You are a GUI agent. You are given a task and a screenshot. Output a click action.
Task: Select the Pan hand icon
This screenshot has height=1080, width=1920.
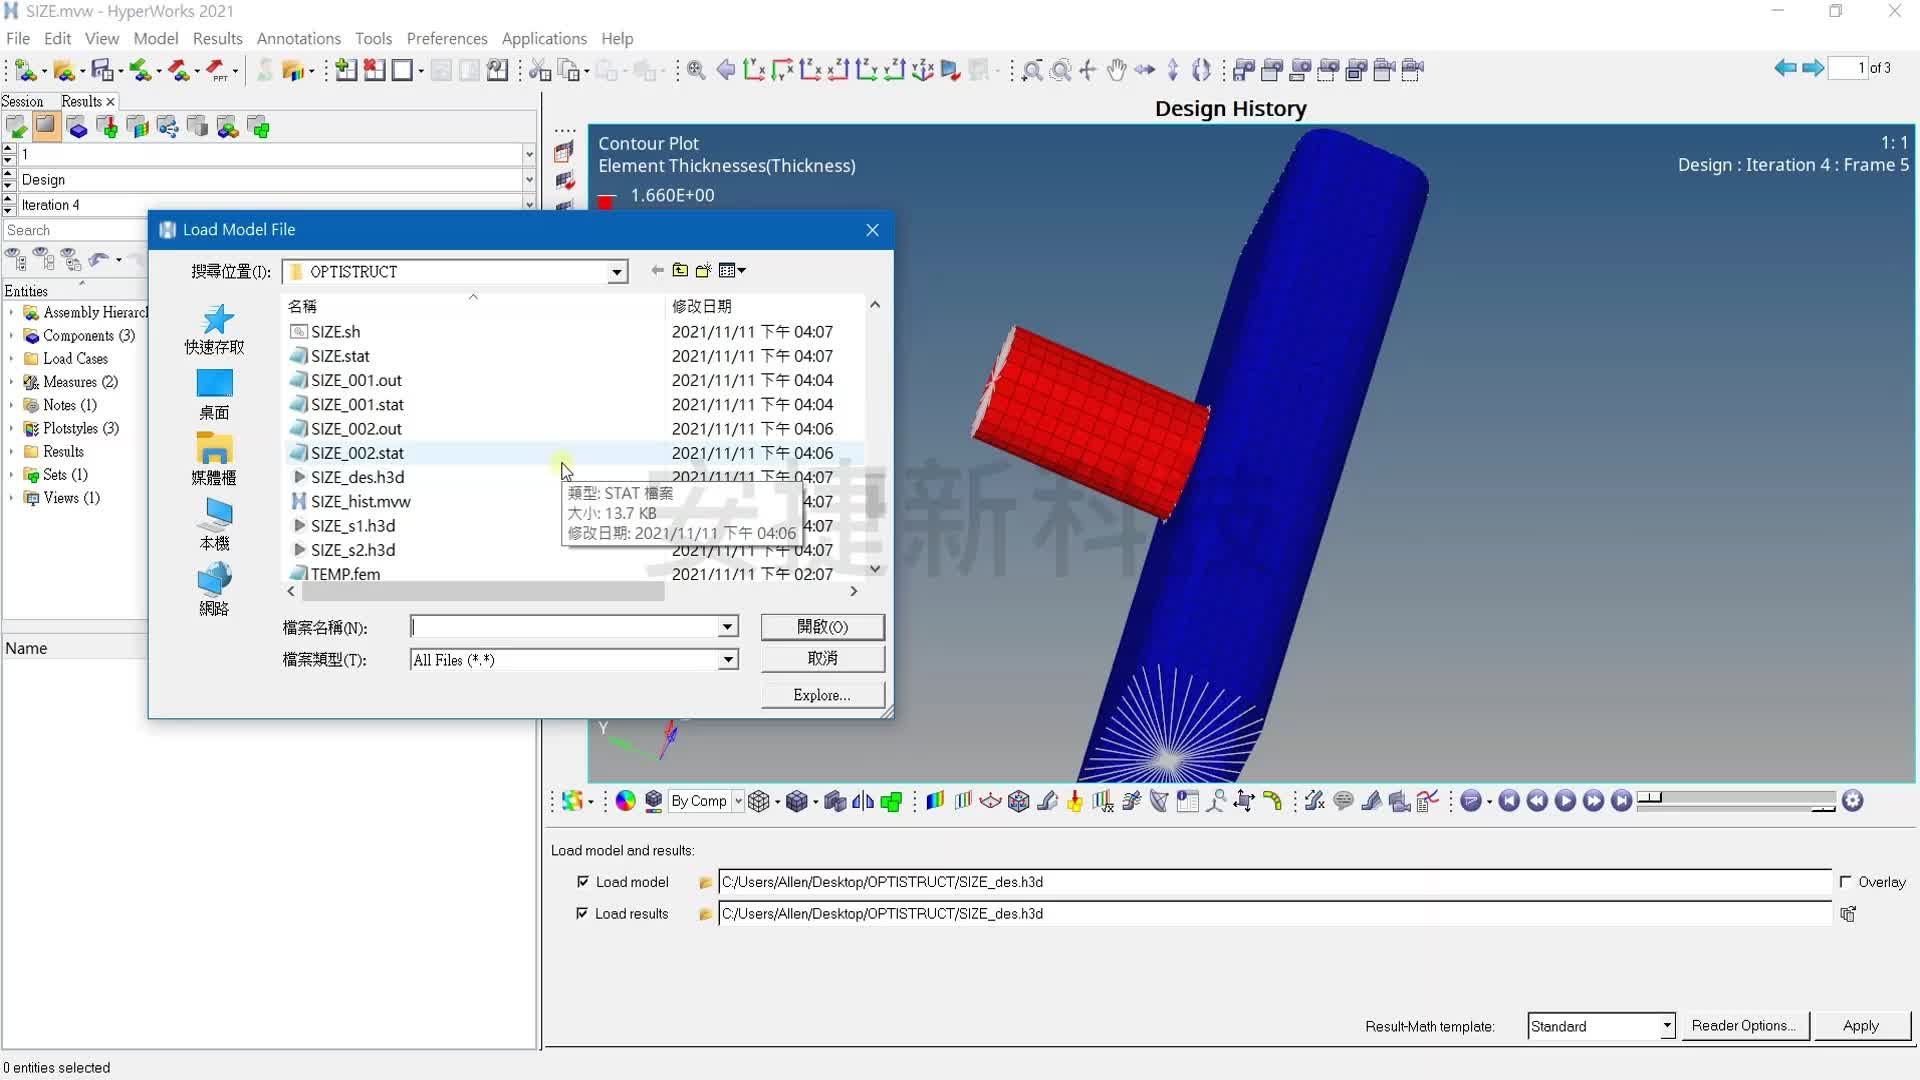pyautogui.click(x=1117, y=70)
